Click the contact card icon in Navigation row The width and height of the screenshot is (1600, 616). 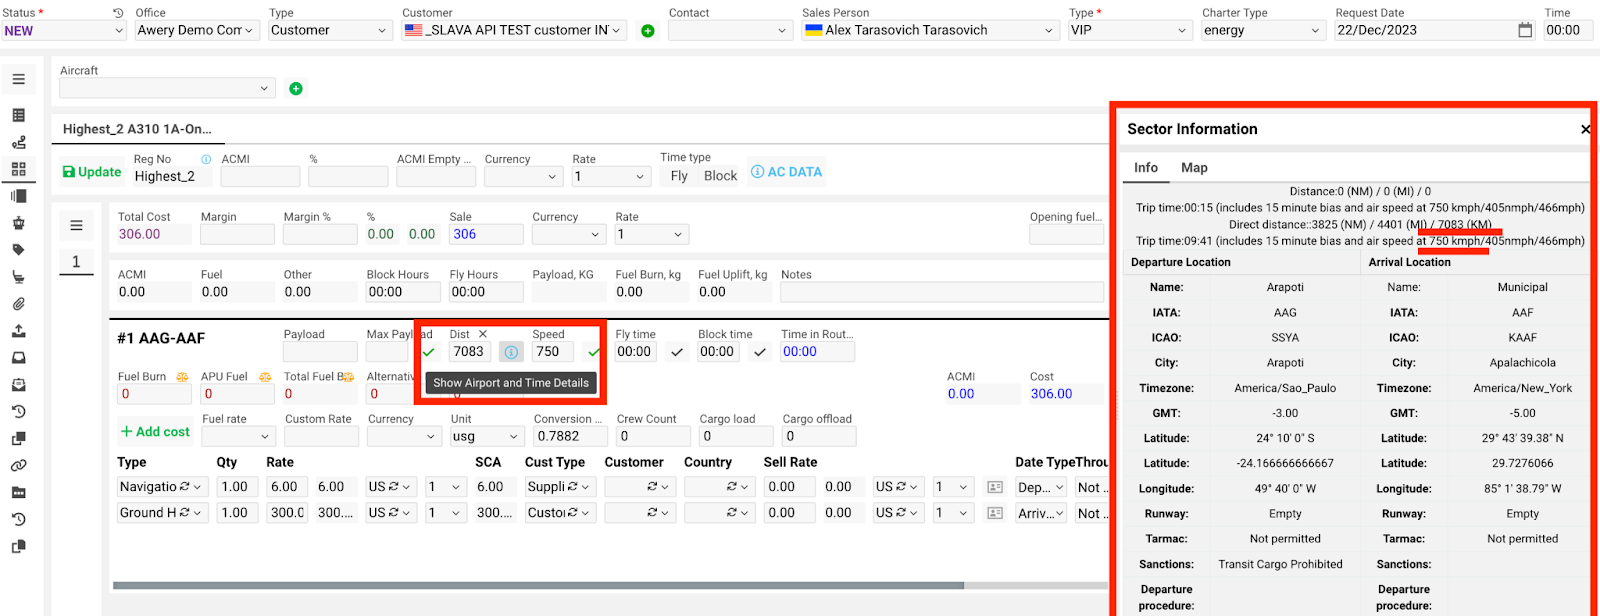[x=995, y=487]
